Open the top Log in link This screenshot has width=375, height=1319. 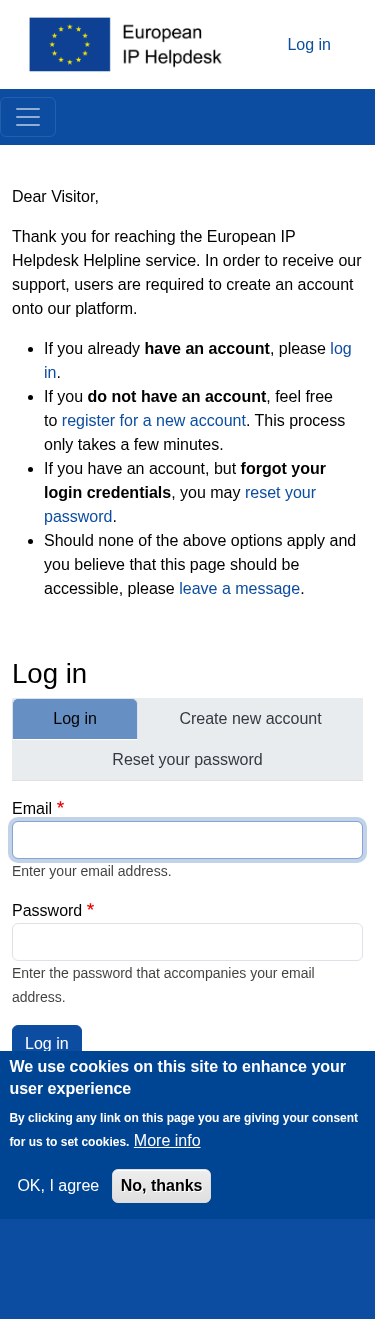309,44
